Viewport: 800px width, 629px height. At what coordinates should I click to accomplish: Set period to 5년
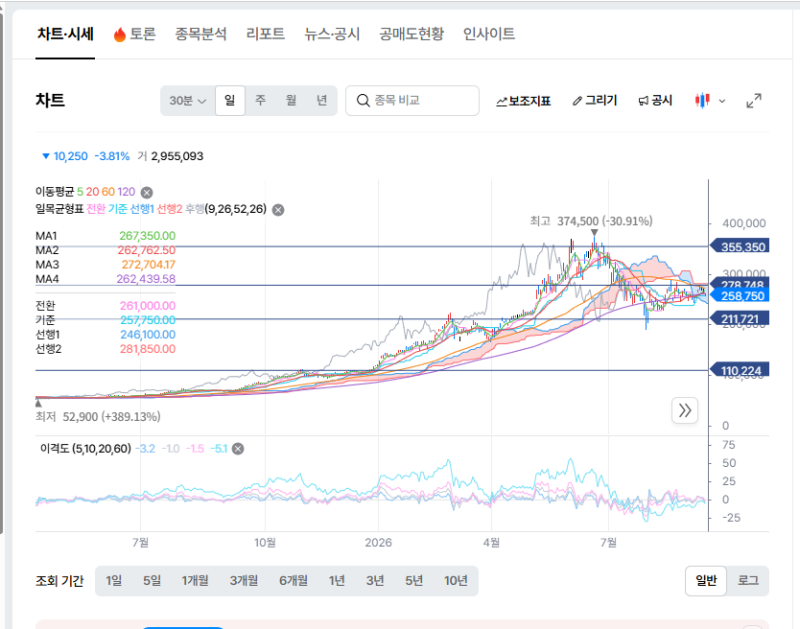pos(414,581)
